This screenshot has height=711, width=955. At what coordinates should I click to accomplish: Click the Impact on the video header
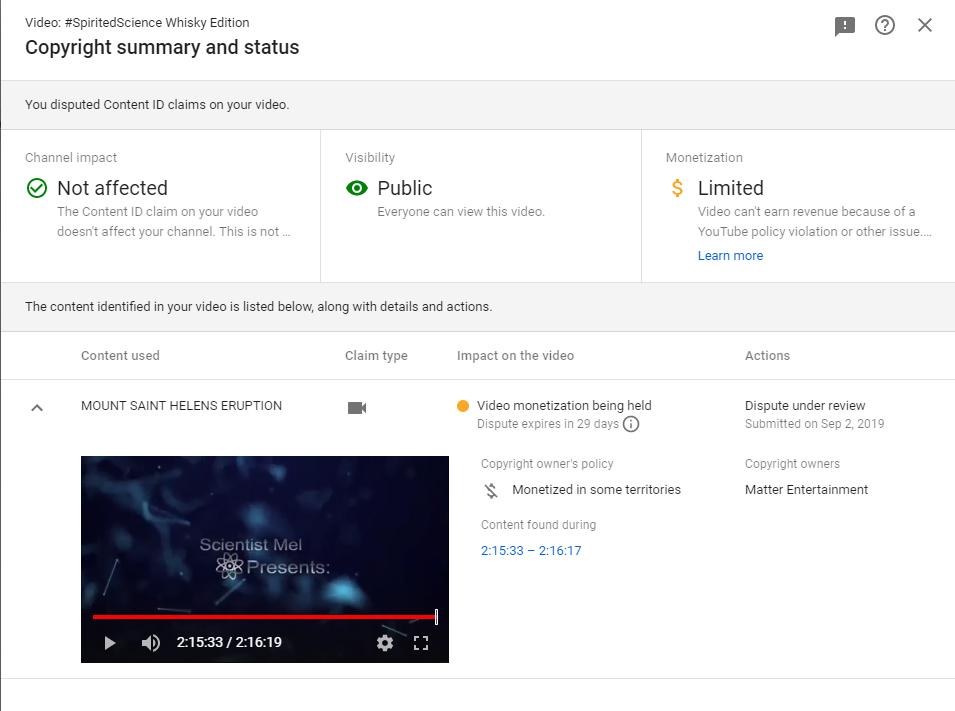click(x=515, y=355)
